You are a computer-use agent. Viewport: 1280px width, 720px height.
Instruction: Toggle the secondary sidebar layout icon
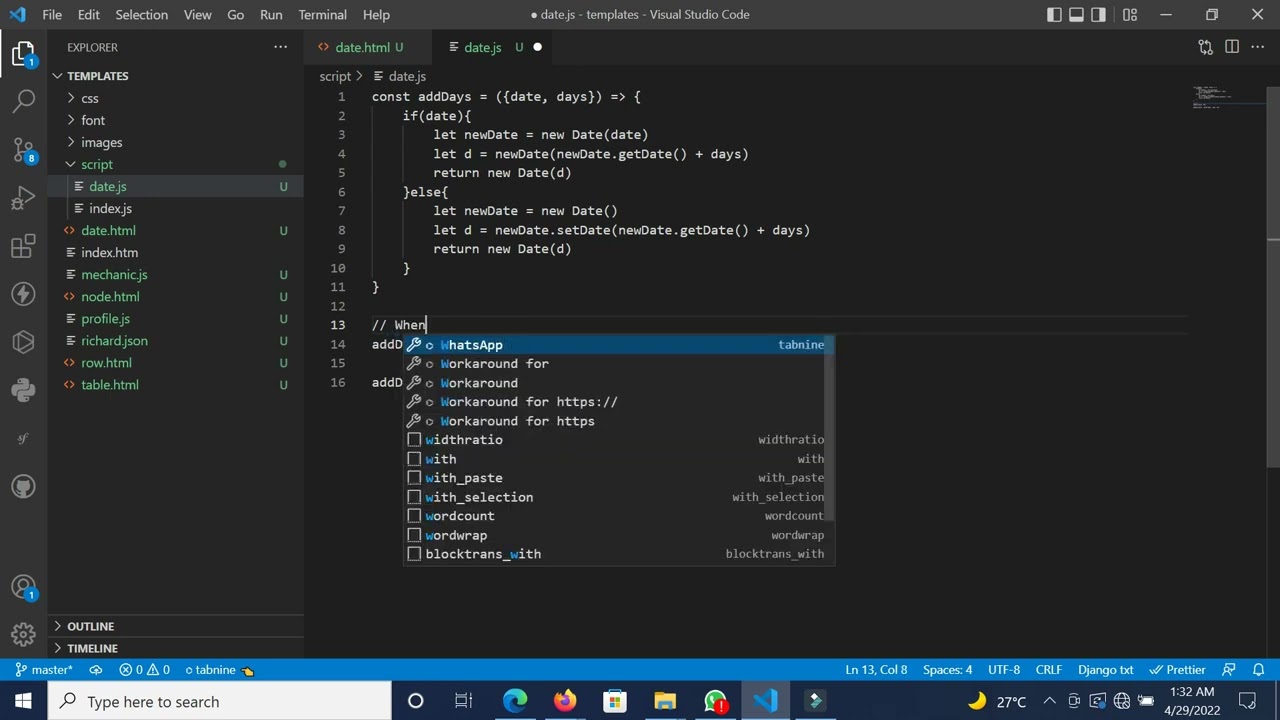(x=1098, y=14)
